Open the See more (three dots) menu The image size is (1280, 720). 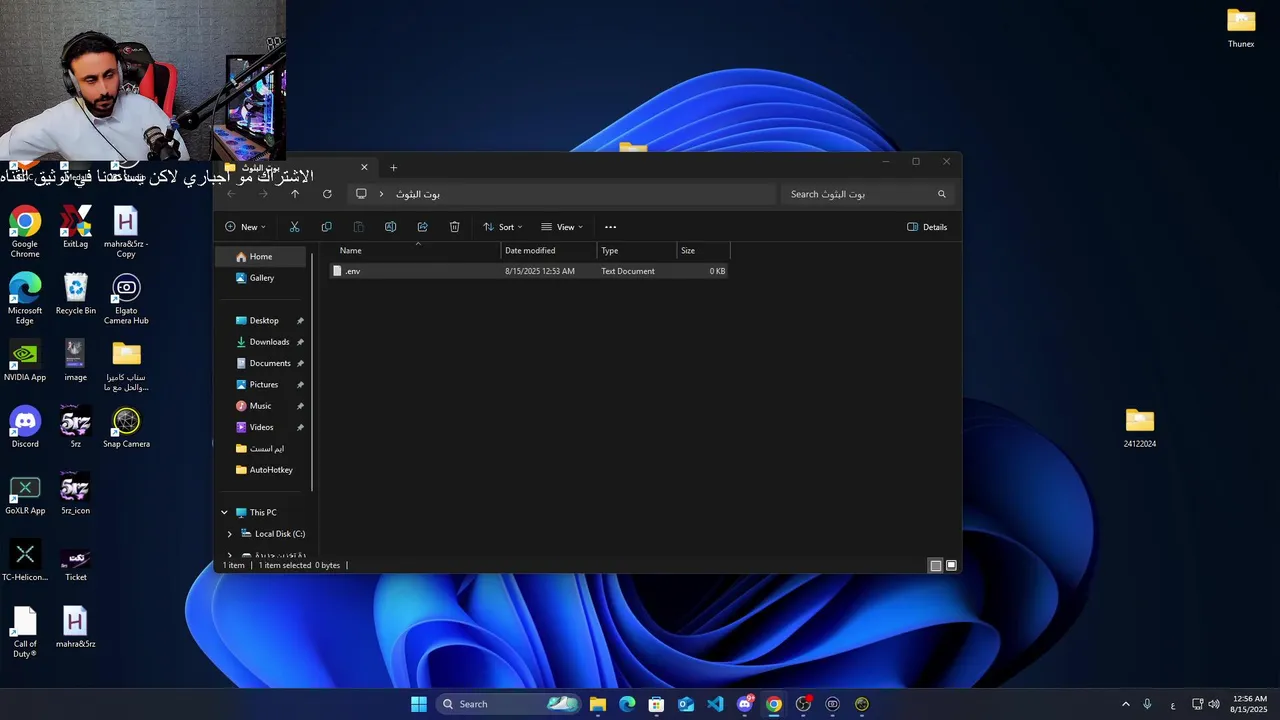pos(610,227)
